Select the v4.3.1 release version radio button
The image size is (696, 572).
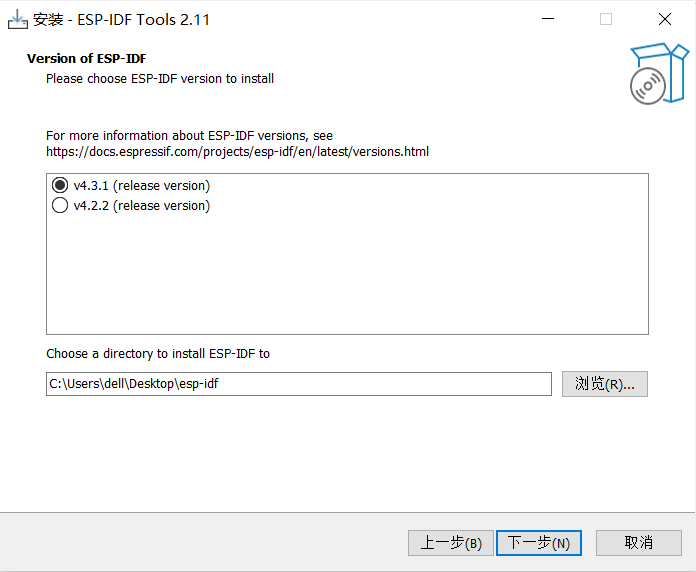click(60, 185)
